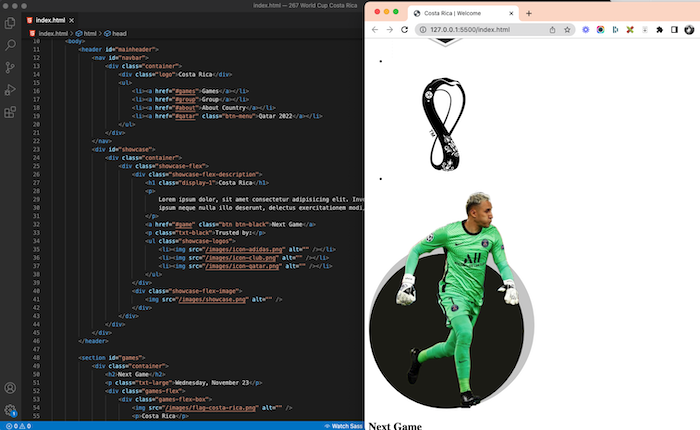The height and width of the screenshot is (430, 700).
Task: Open the Manage gear menu in VS Code
Action: (10, 410)
